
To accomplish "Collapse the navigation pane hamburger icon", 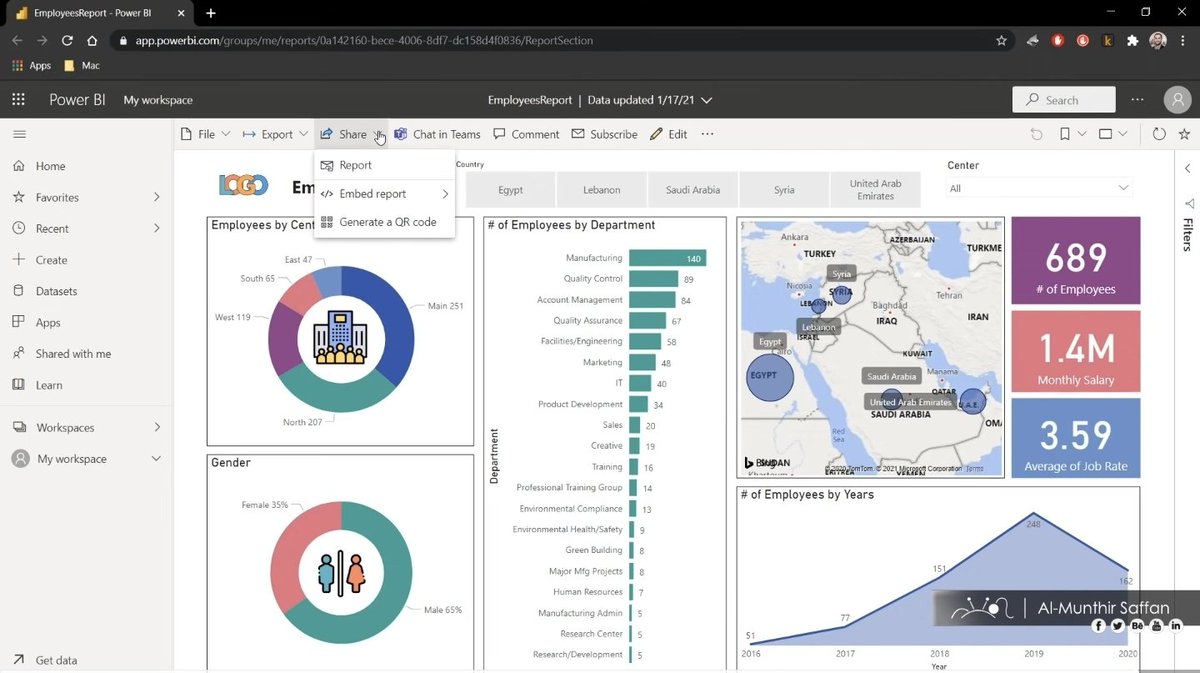I will tap(19, 134).
